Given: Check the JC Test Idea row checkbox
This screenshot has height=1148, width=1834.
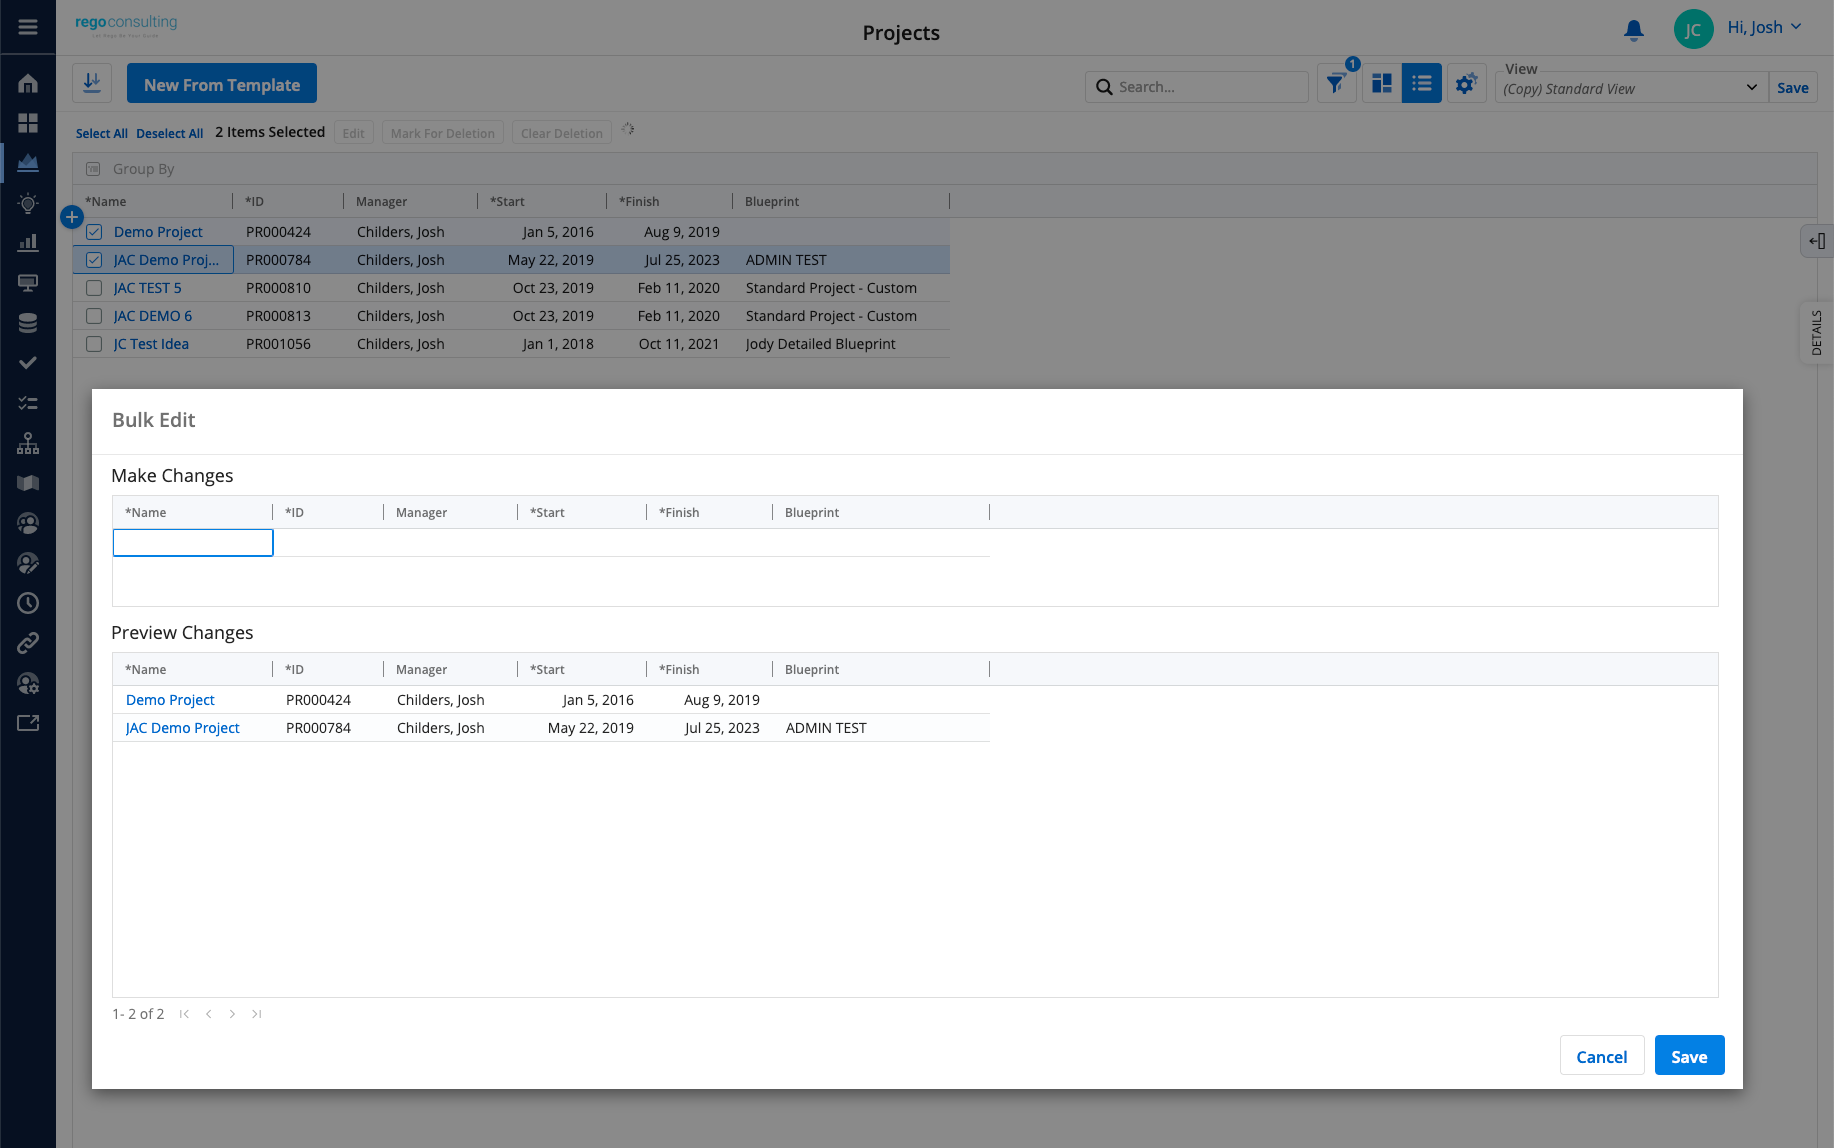Looking at the screenshot, I should pos(94,344).
